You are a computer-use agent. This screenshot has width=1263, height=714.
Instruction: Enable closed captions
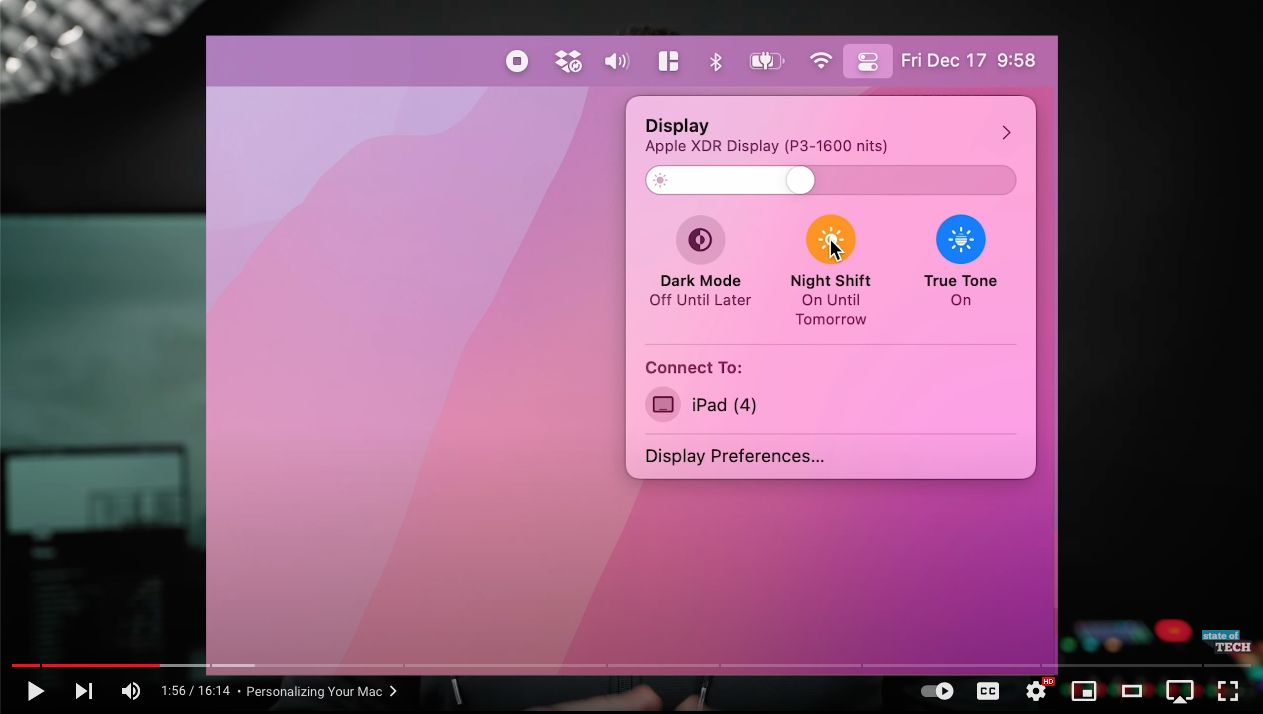[988, 691]
